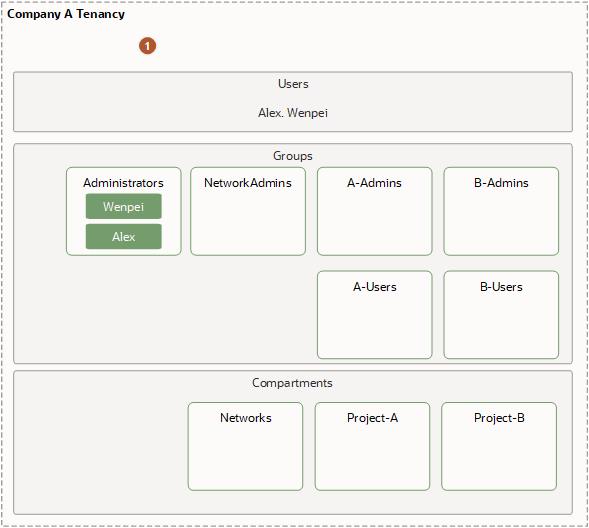Click the Administrators group box title
The image size is (589, 528).
coord(123,183)
